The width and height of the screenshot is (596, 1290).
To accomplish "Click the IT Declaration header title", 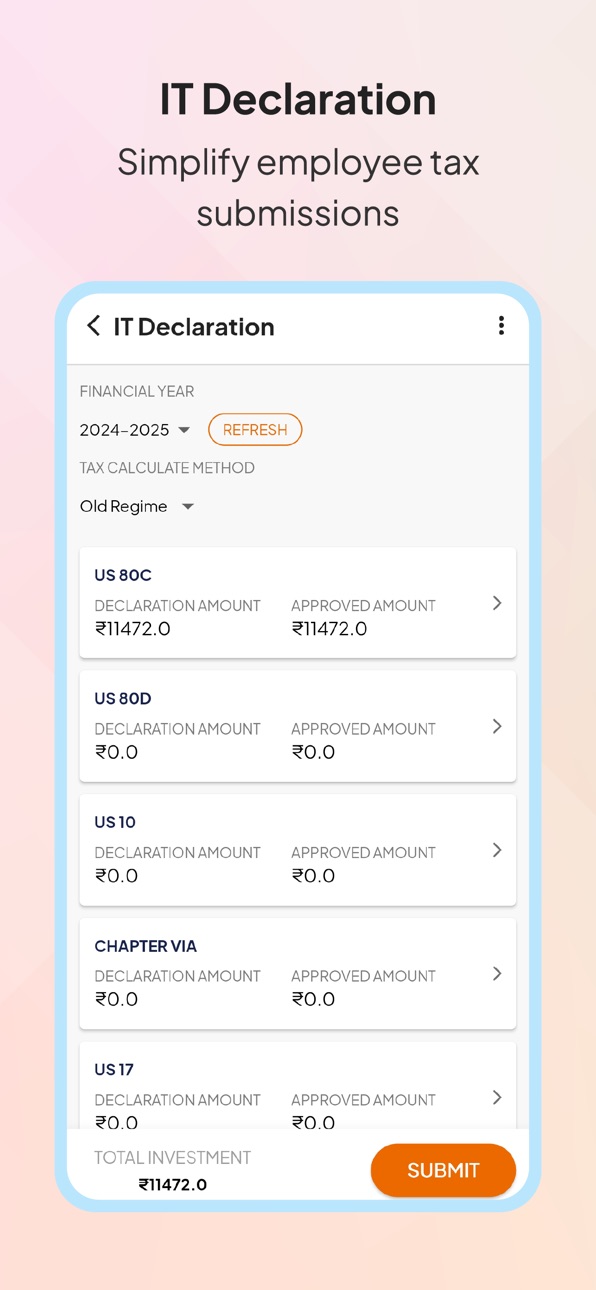I will pos(194,326).
